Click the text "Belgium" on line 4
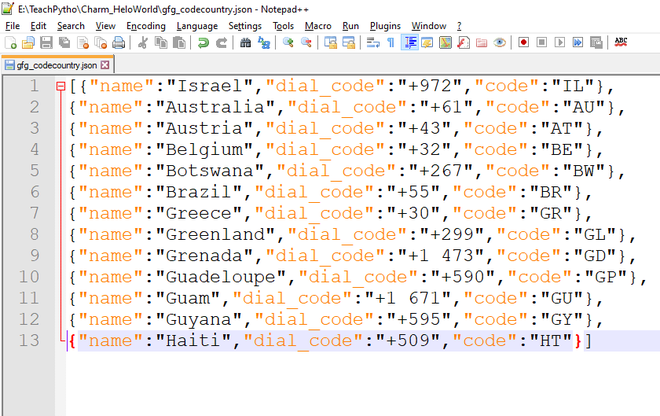The image size is (660, 416). tap(205, 149)
